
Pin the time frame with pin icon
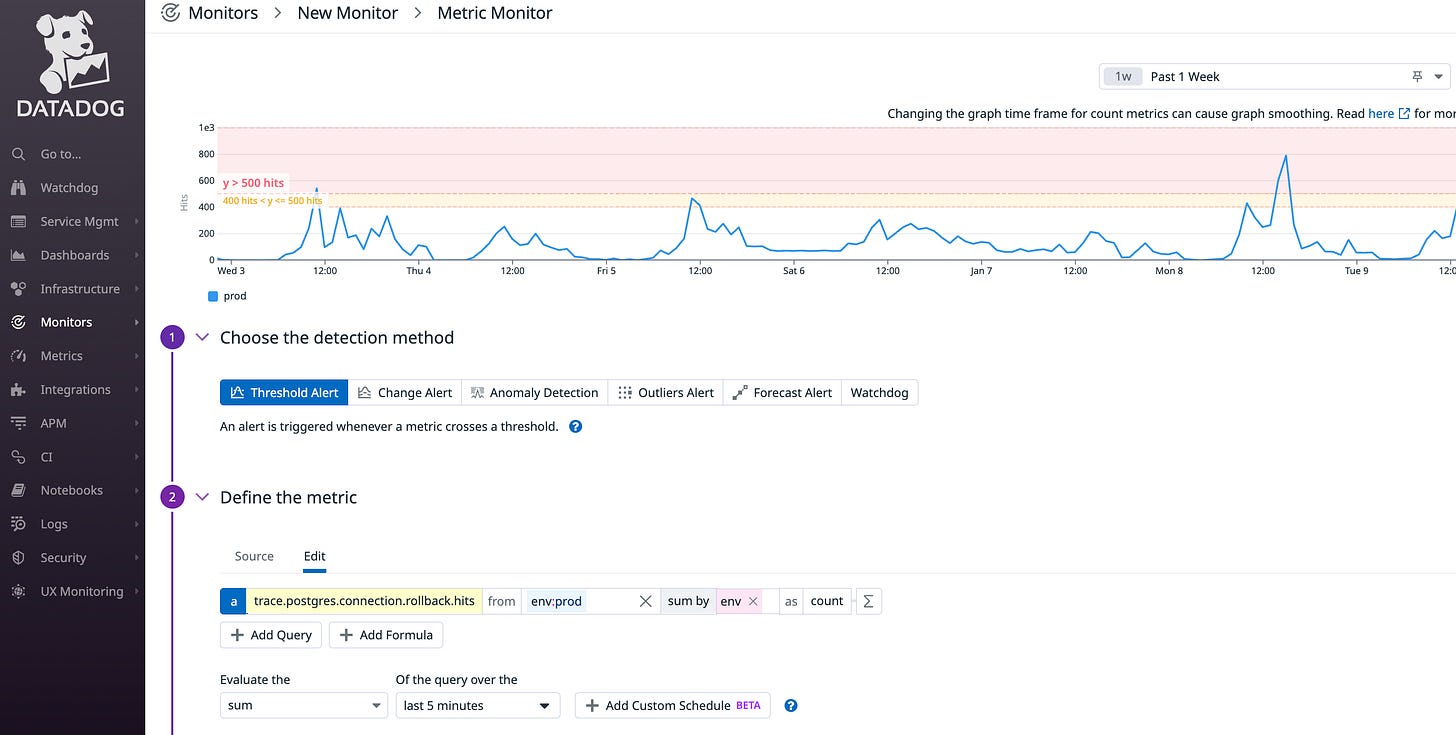(x=1417, y=77)
